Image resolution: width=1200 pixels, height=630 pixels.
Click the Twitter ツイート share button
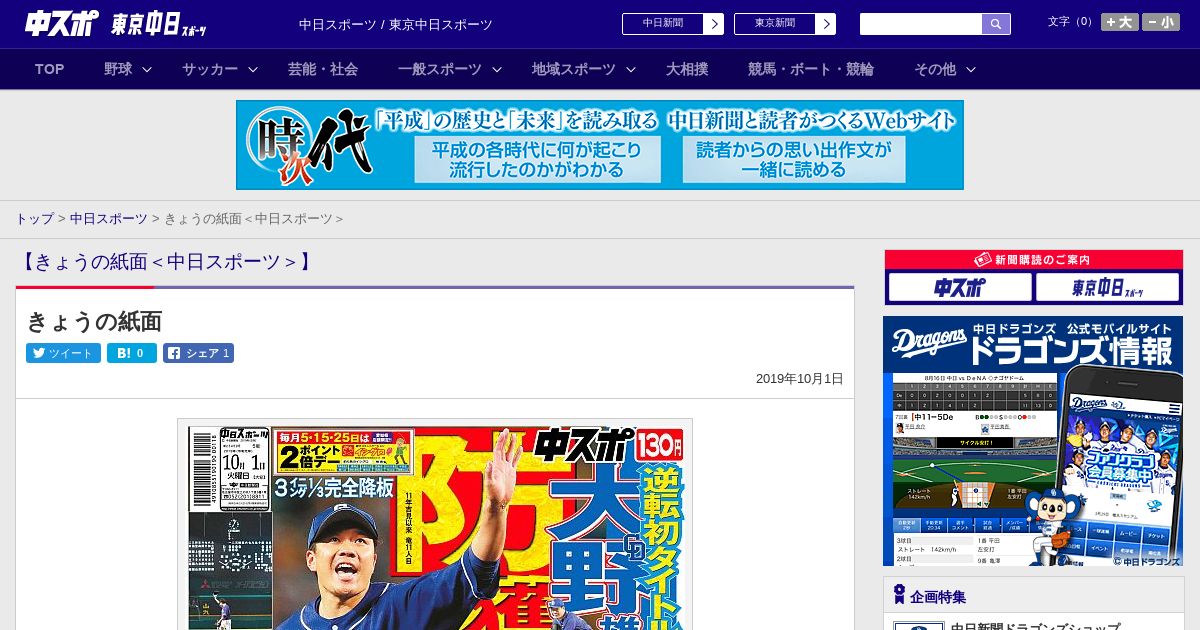point(63,353)
